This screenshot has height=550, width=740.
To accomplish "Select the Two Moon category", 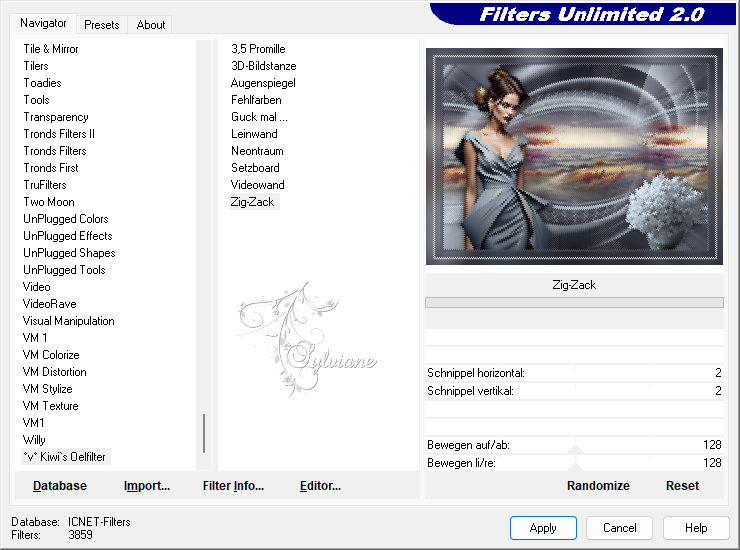I will pos(49,202).
